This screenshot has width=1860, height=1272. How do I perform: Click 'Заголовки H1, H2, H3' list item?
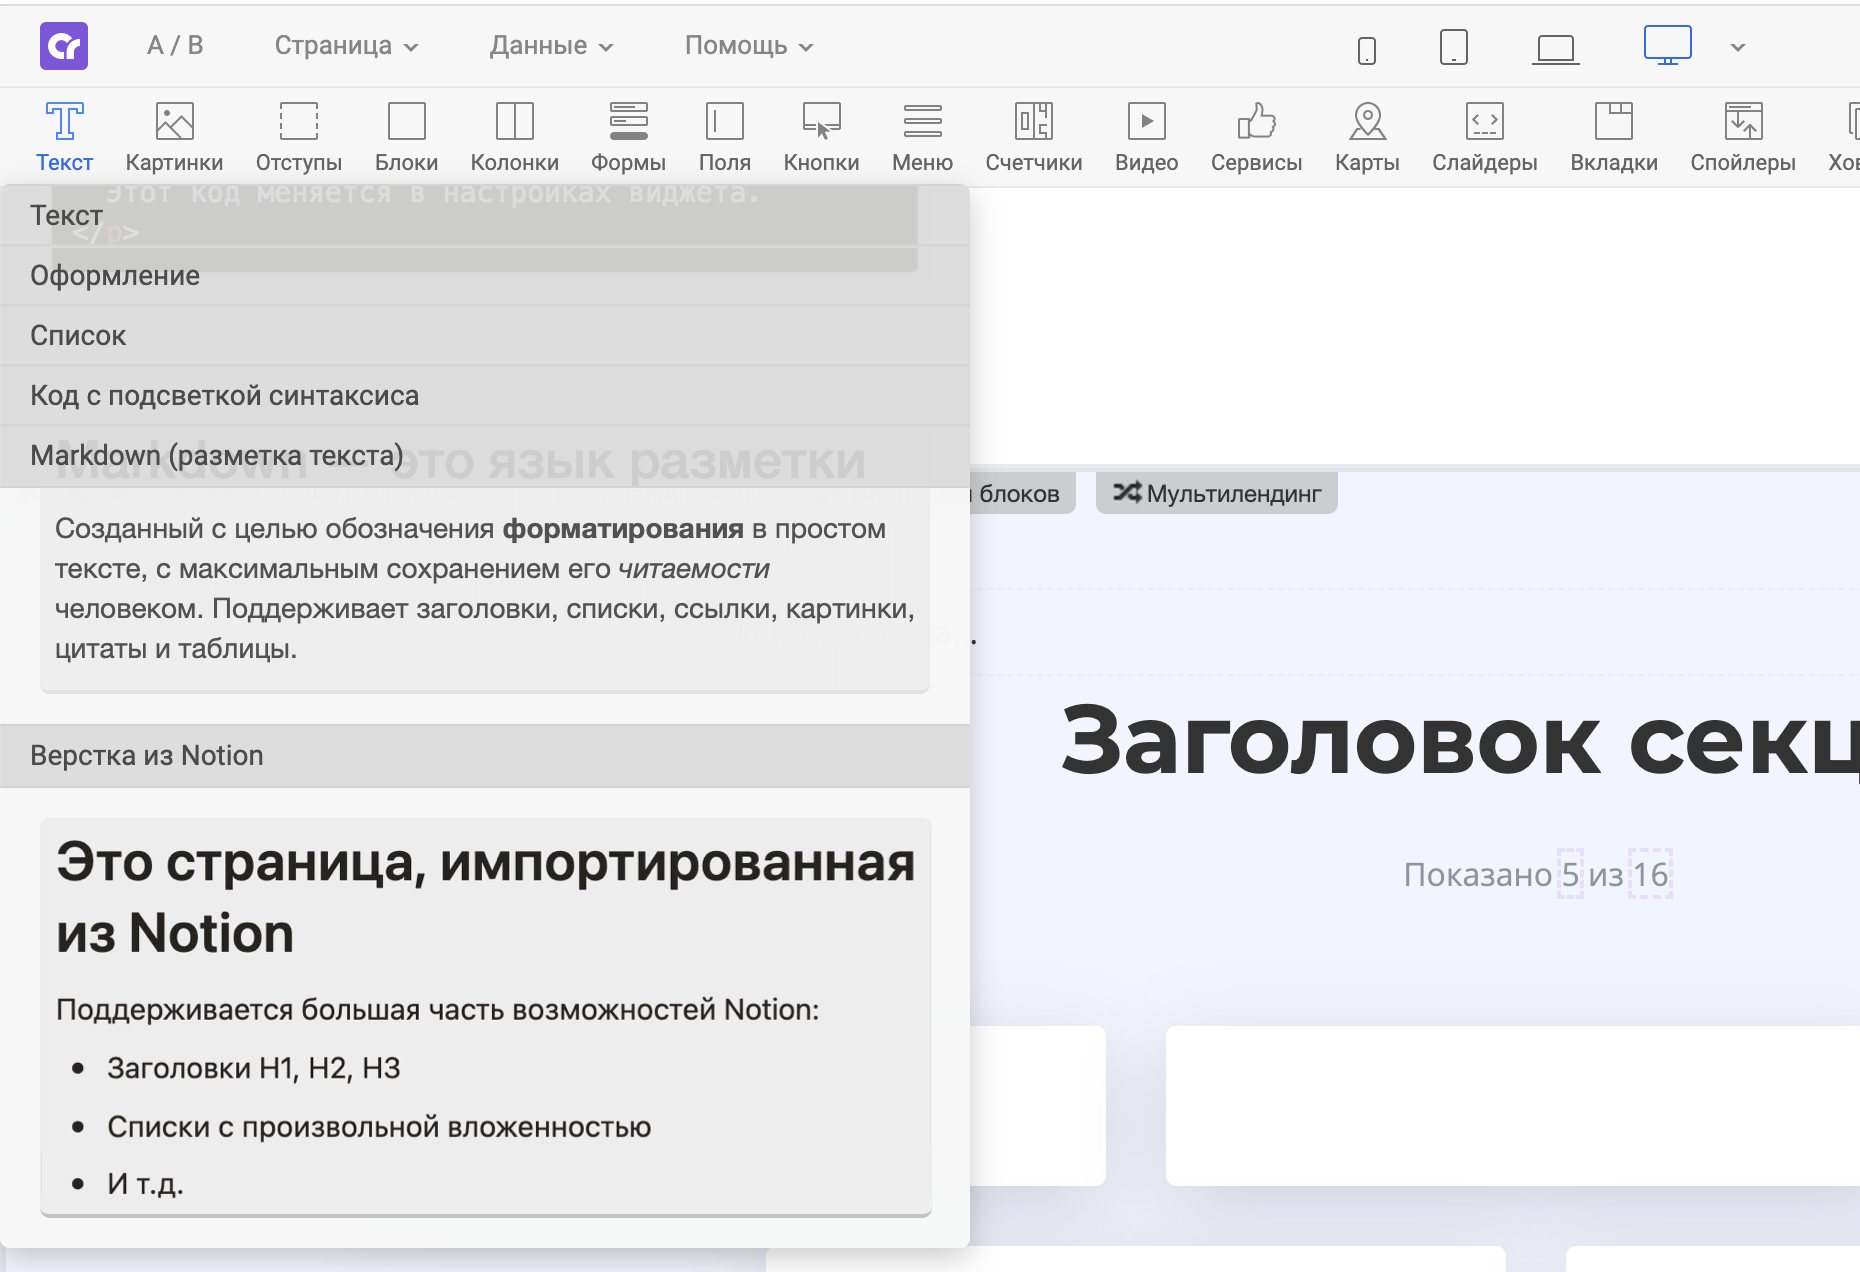tap(254, 1068)
